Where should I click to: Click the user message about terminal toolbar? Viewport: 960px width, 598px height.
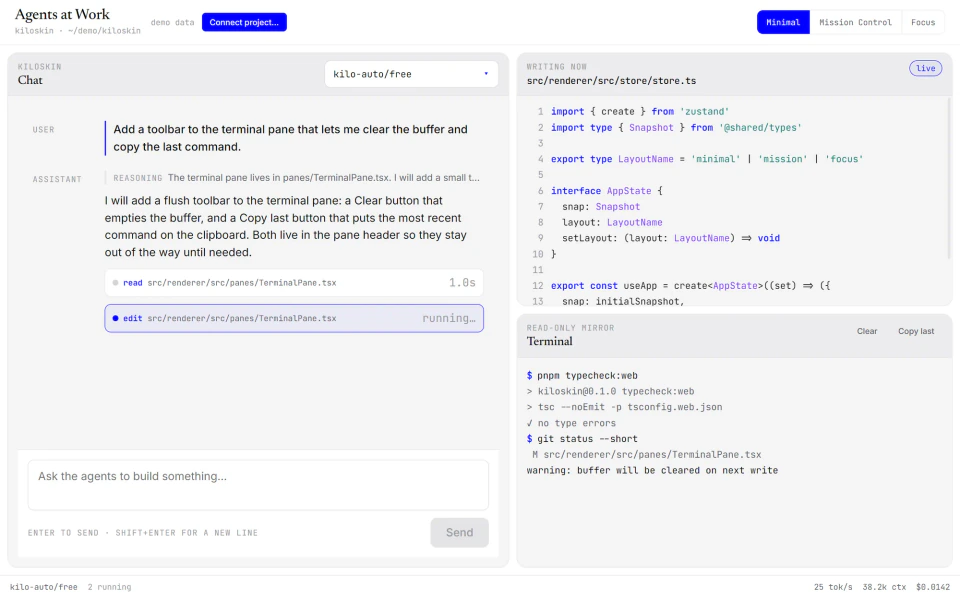click(x=290, y=138)
